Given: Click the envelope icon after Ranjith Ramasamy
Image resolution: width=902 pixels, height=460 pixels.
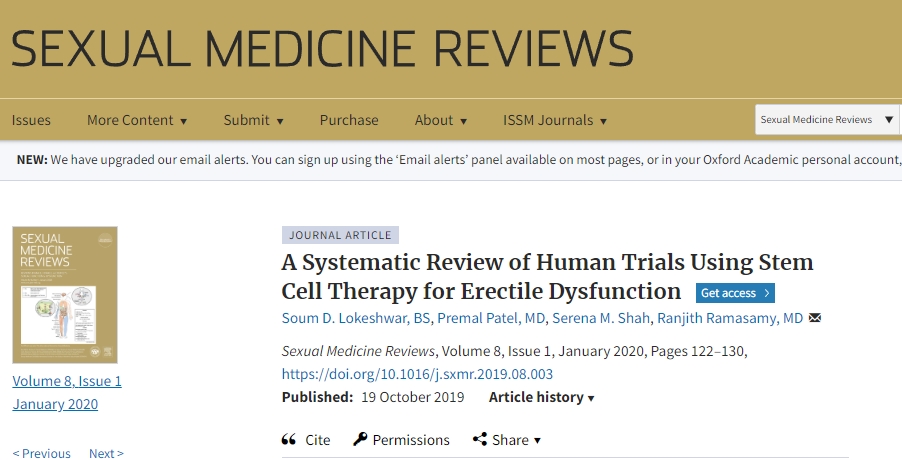Looking at the screenshot, I should point(814,318).
